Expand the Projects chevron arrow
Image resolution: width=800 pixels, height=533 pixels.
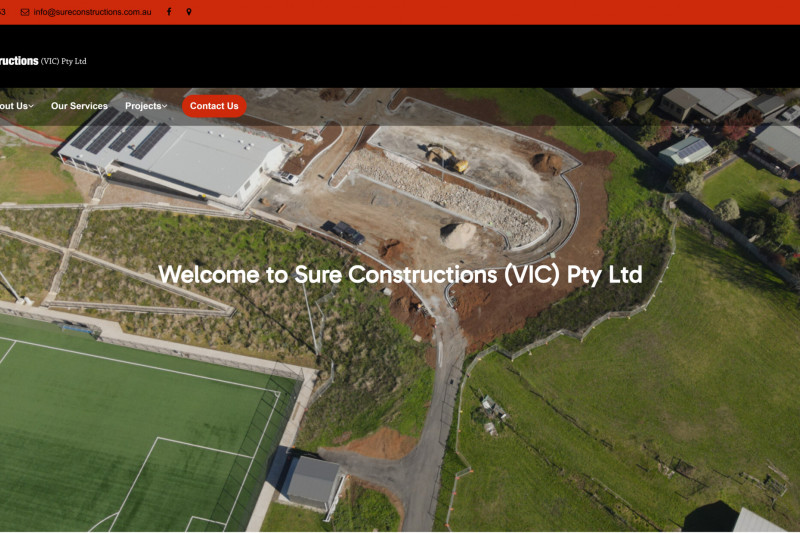click(164, 106)
